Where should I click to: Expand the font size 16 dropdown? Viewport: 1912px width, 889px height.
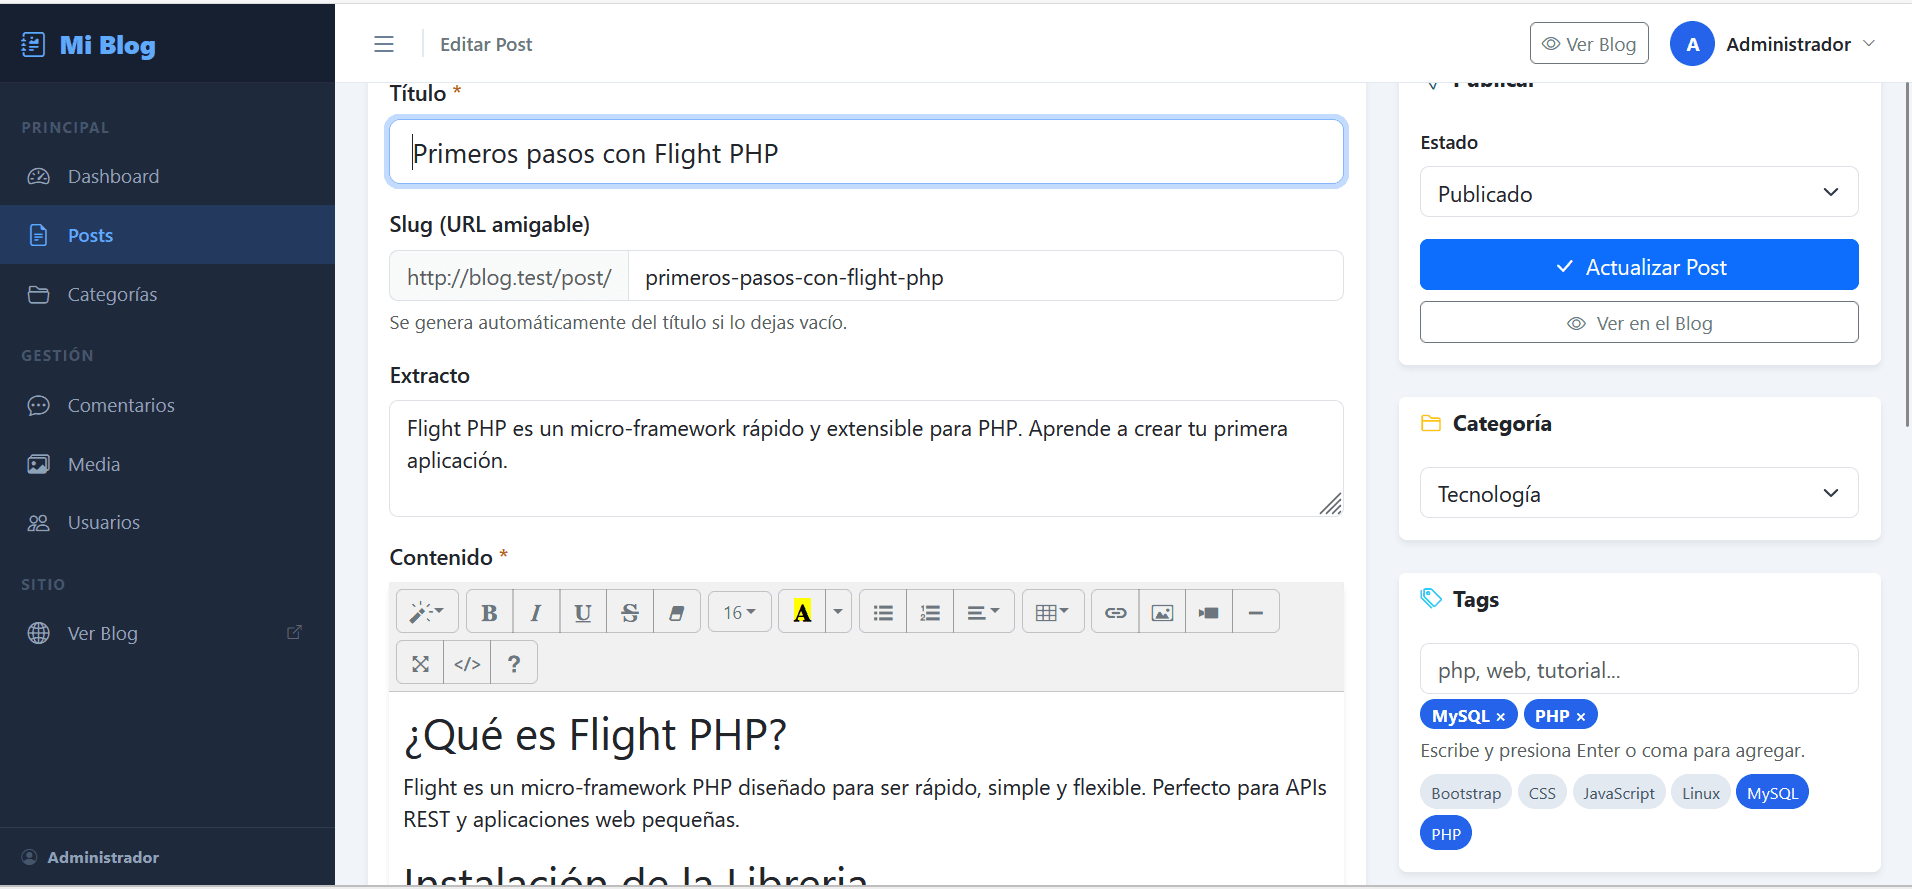740,612
